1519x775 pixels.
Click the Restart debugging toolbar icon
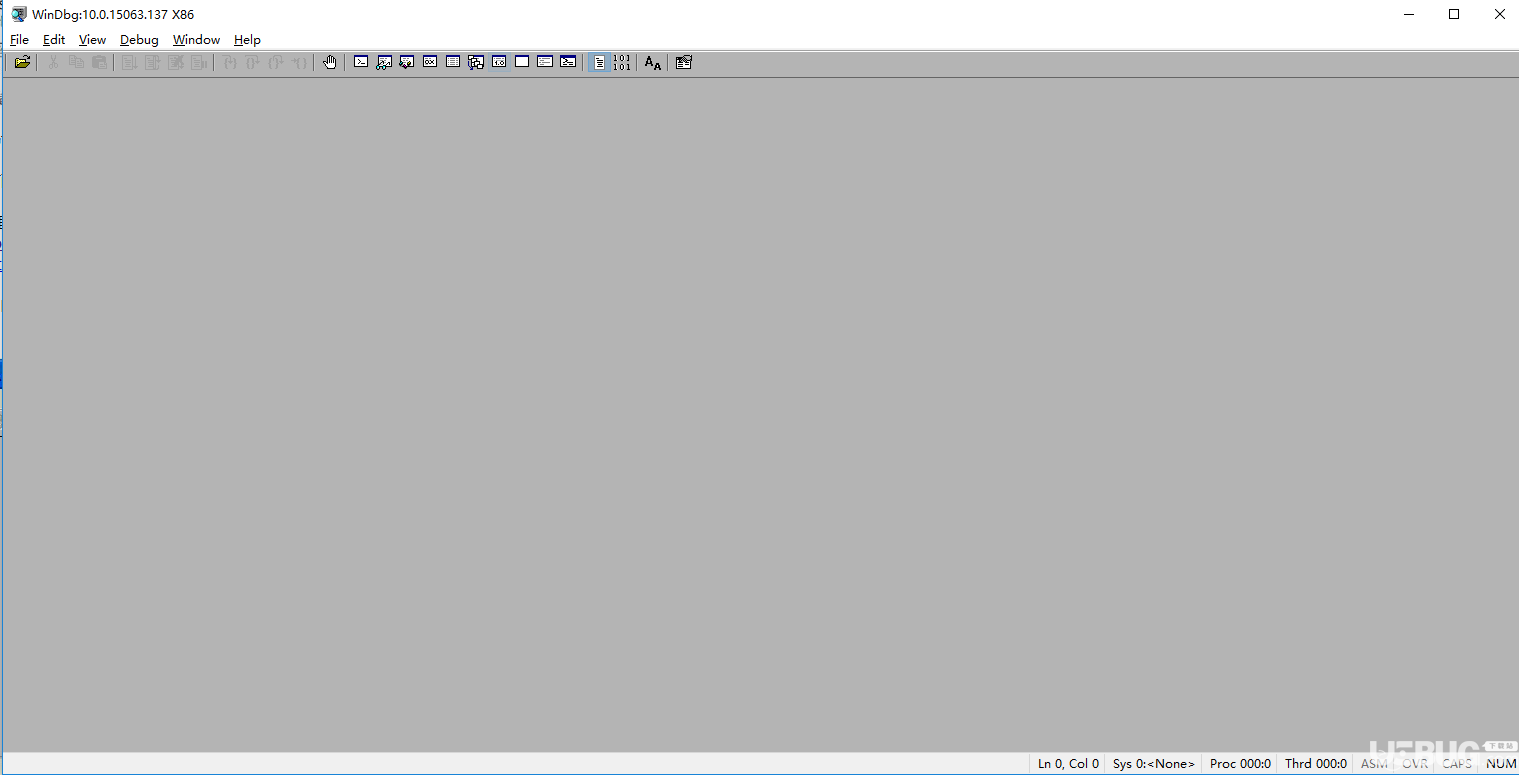[x=153, y=62]
